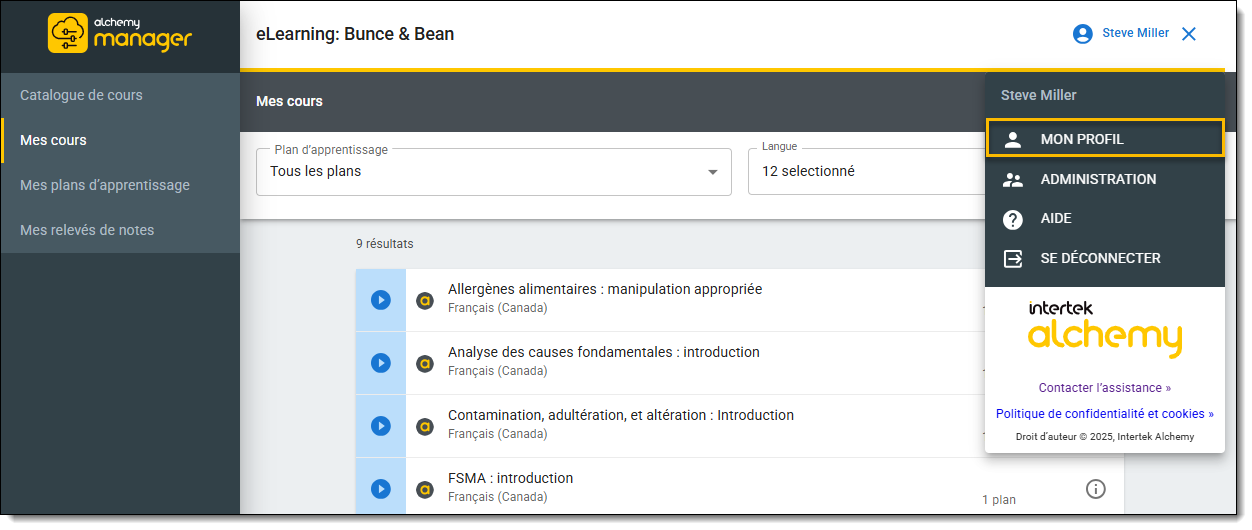This screenshot has height=530, width=1252.
Task: Click the info icon on the FSMA row
Action: click(1095, 489)
